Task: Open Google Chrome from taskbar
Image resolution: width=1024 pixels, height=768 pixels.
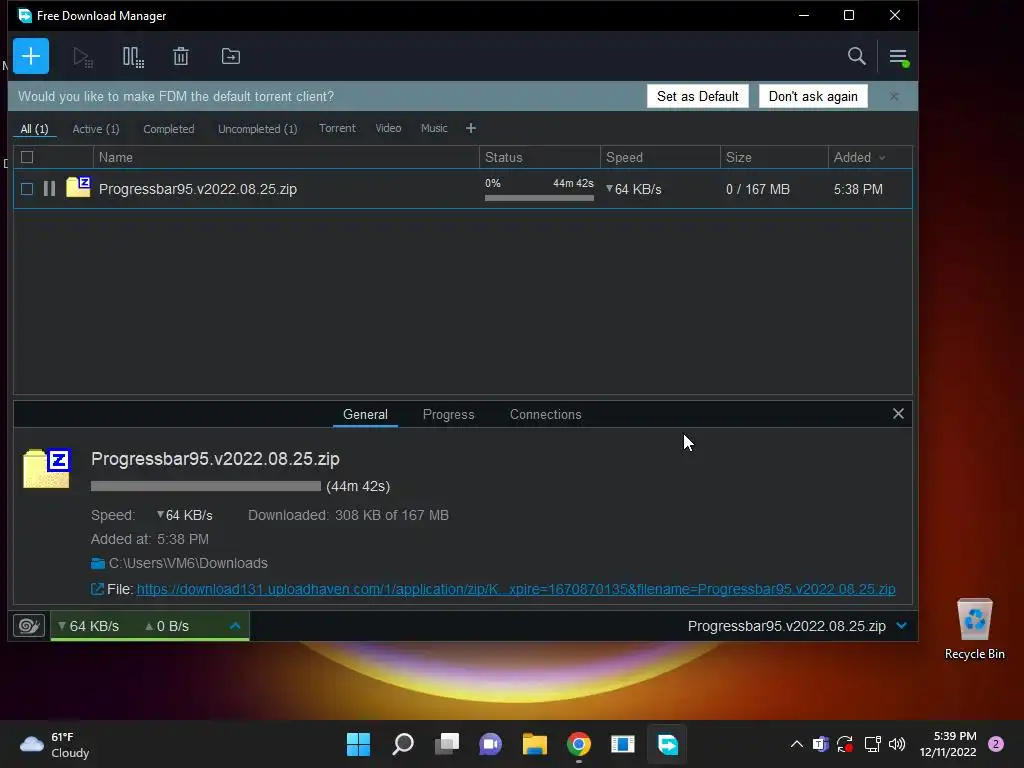Action: 579,744
